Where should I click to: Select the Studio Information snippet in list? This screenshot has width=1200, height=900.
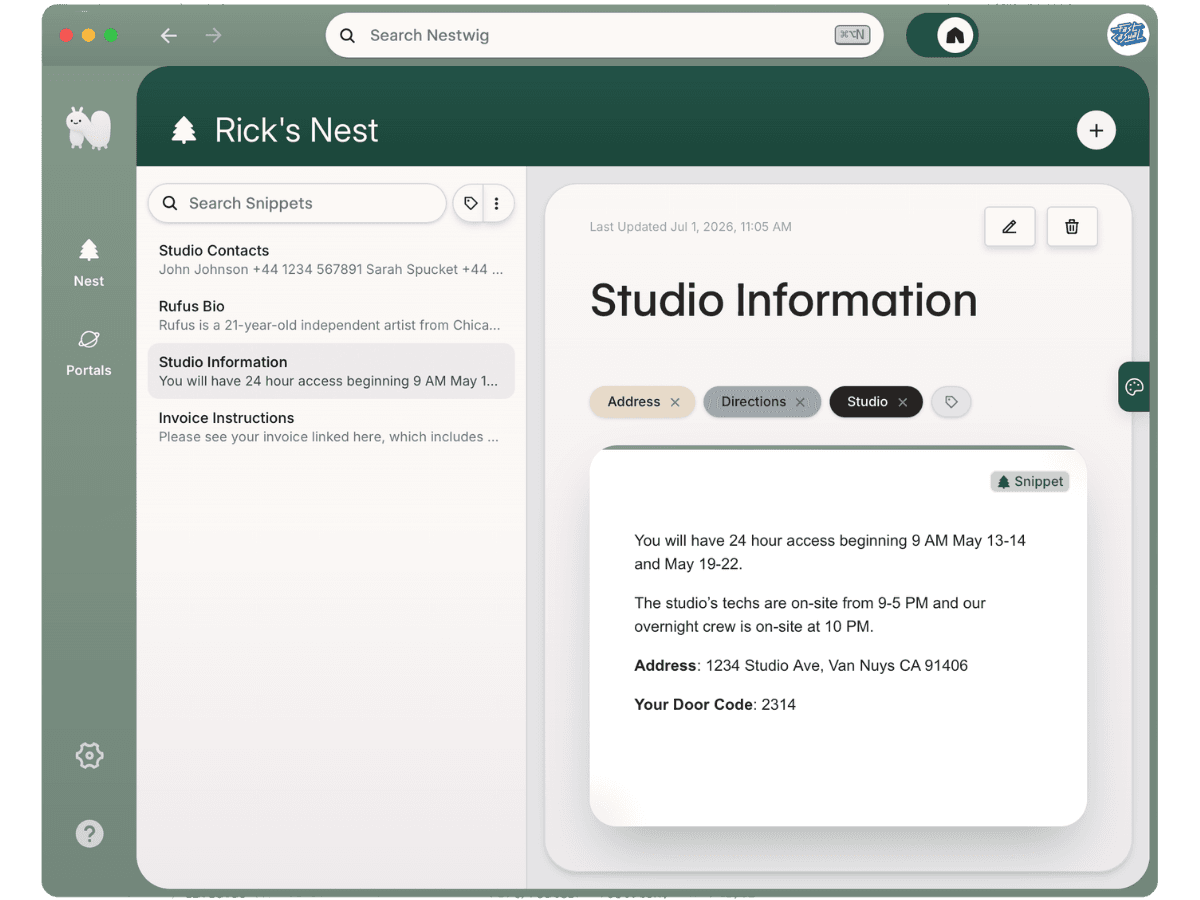[x=331, y=371]
